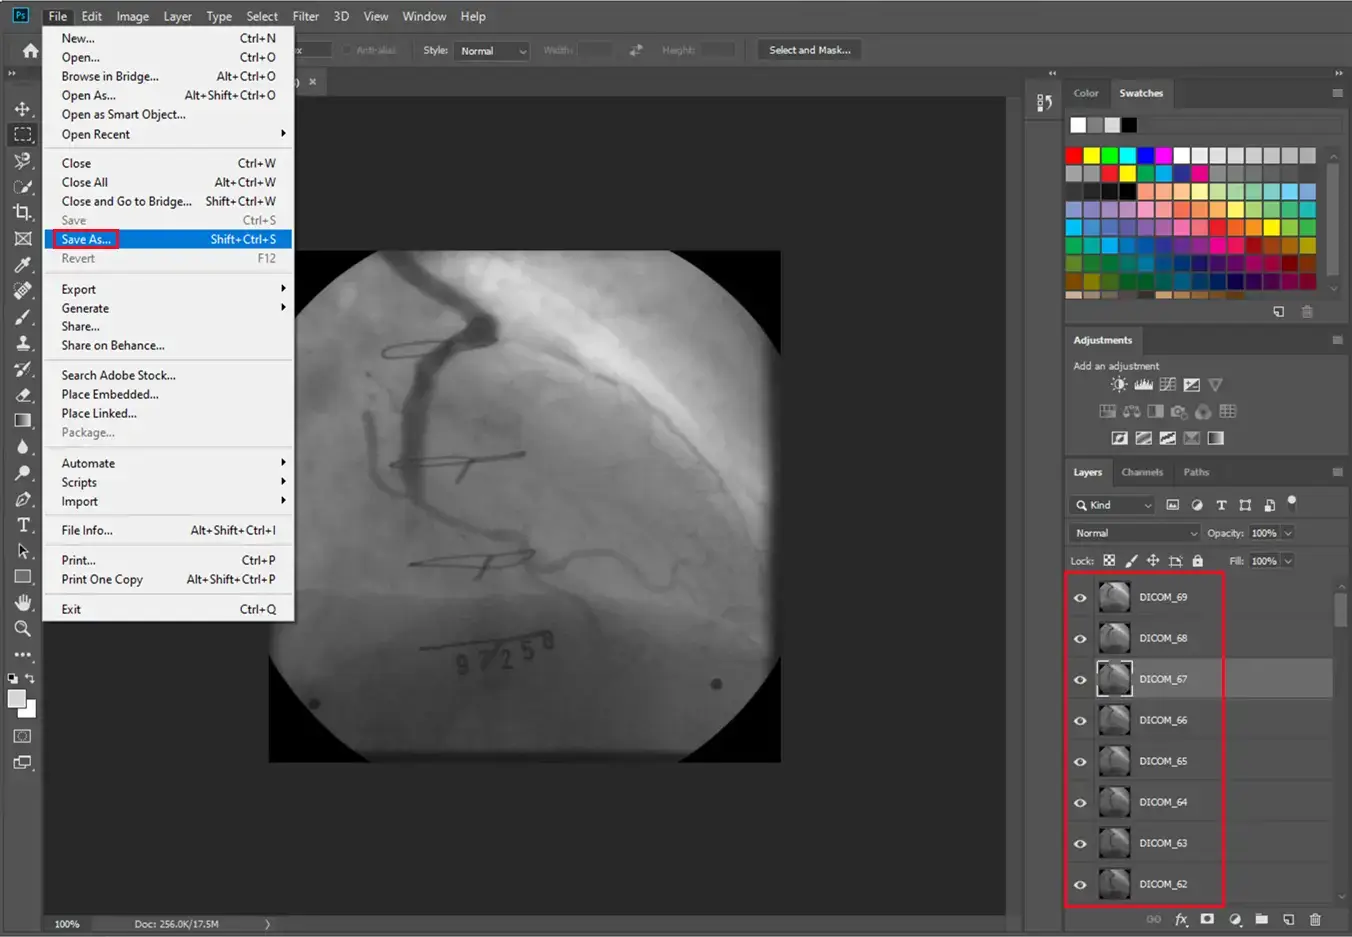
Task: Add layer mask from Layers panel bottom
Action: coord(1207,919)
